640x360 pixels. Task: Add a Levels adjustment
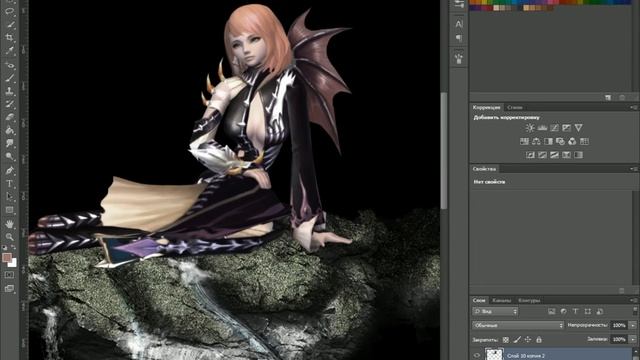tap(542, 128)
